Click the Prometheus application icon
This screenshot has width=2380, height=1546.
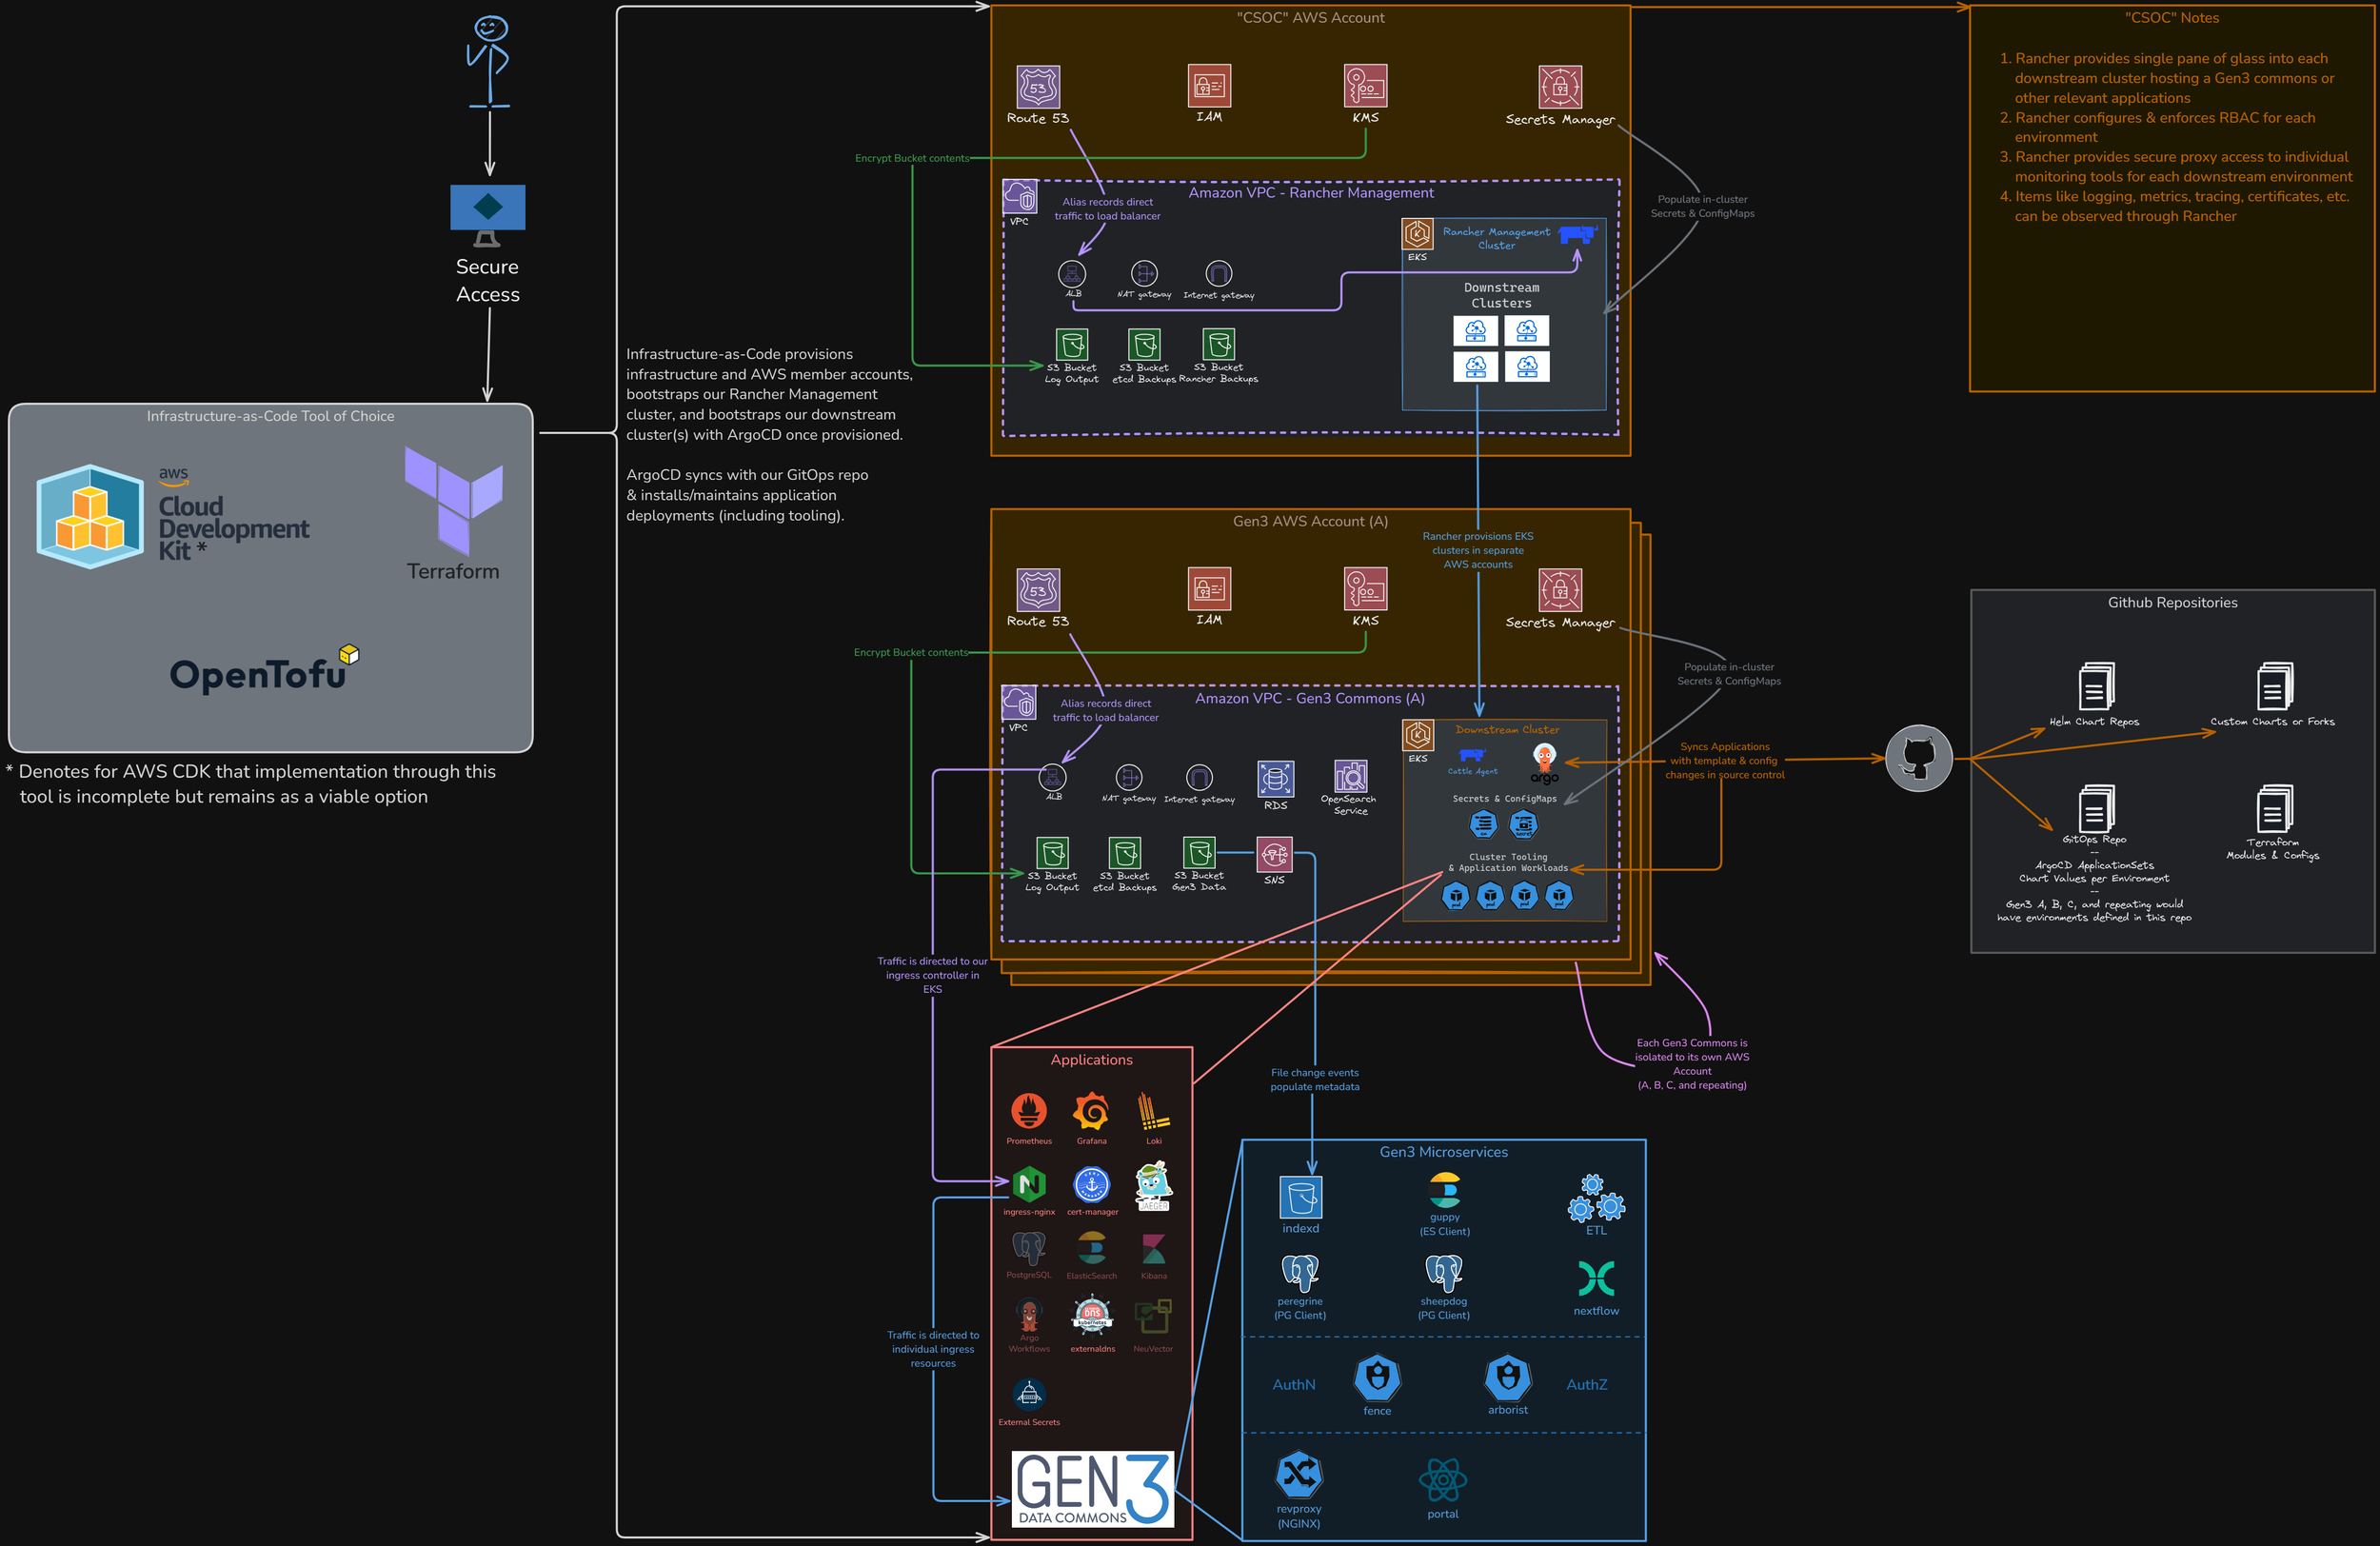click(1028, 1110)
